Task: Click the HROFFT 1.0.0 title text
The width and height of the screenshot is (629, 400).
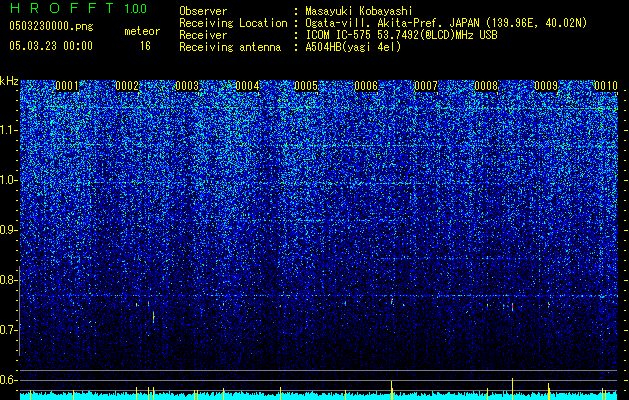Action: (78, 8)
